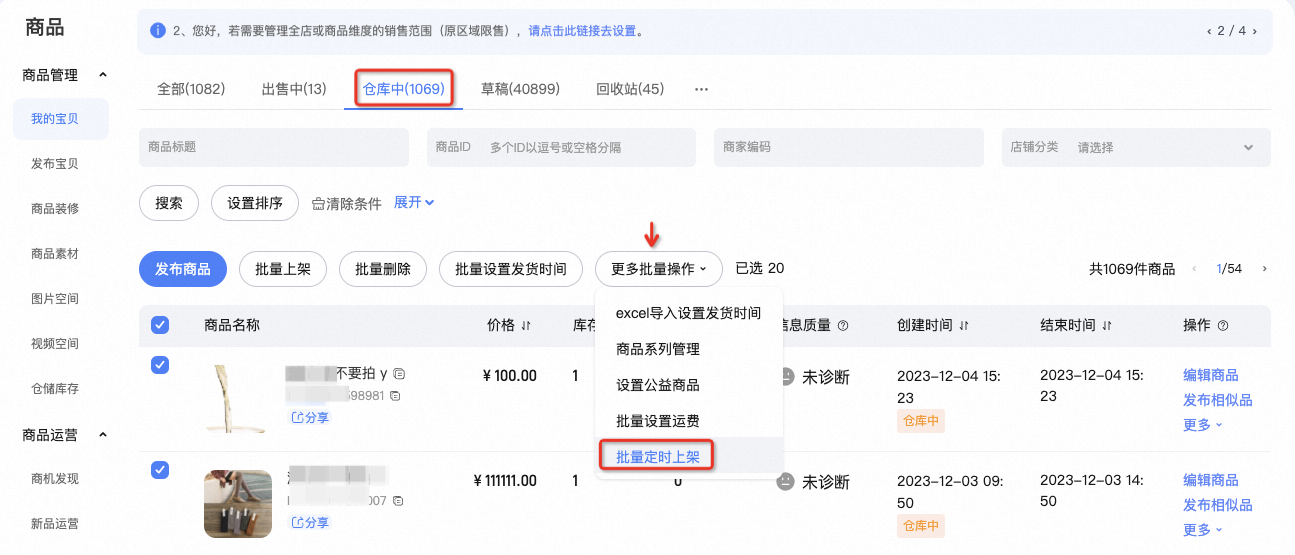1295x555 pixels.
Task: Go to previous notice with left arrow
Action: [1209, 31]
